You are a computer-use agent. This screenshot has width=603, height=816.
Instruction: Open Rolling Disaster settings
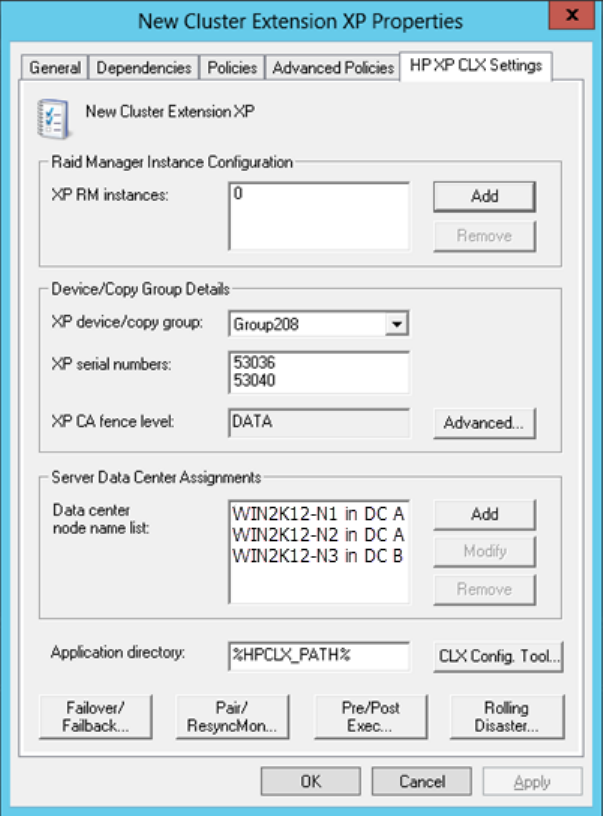coord(507,717)
